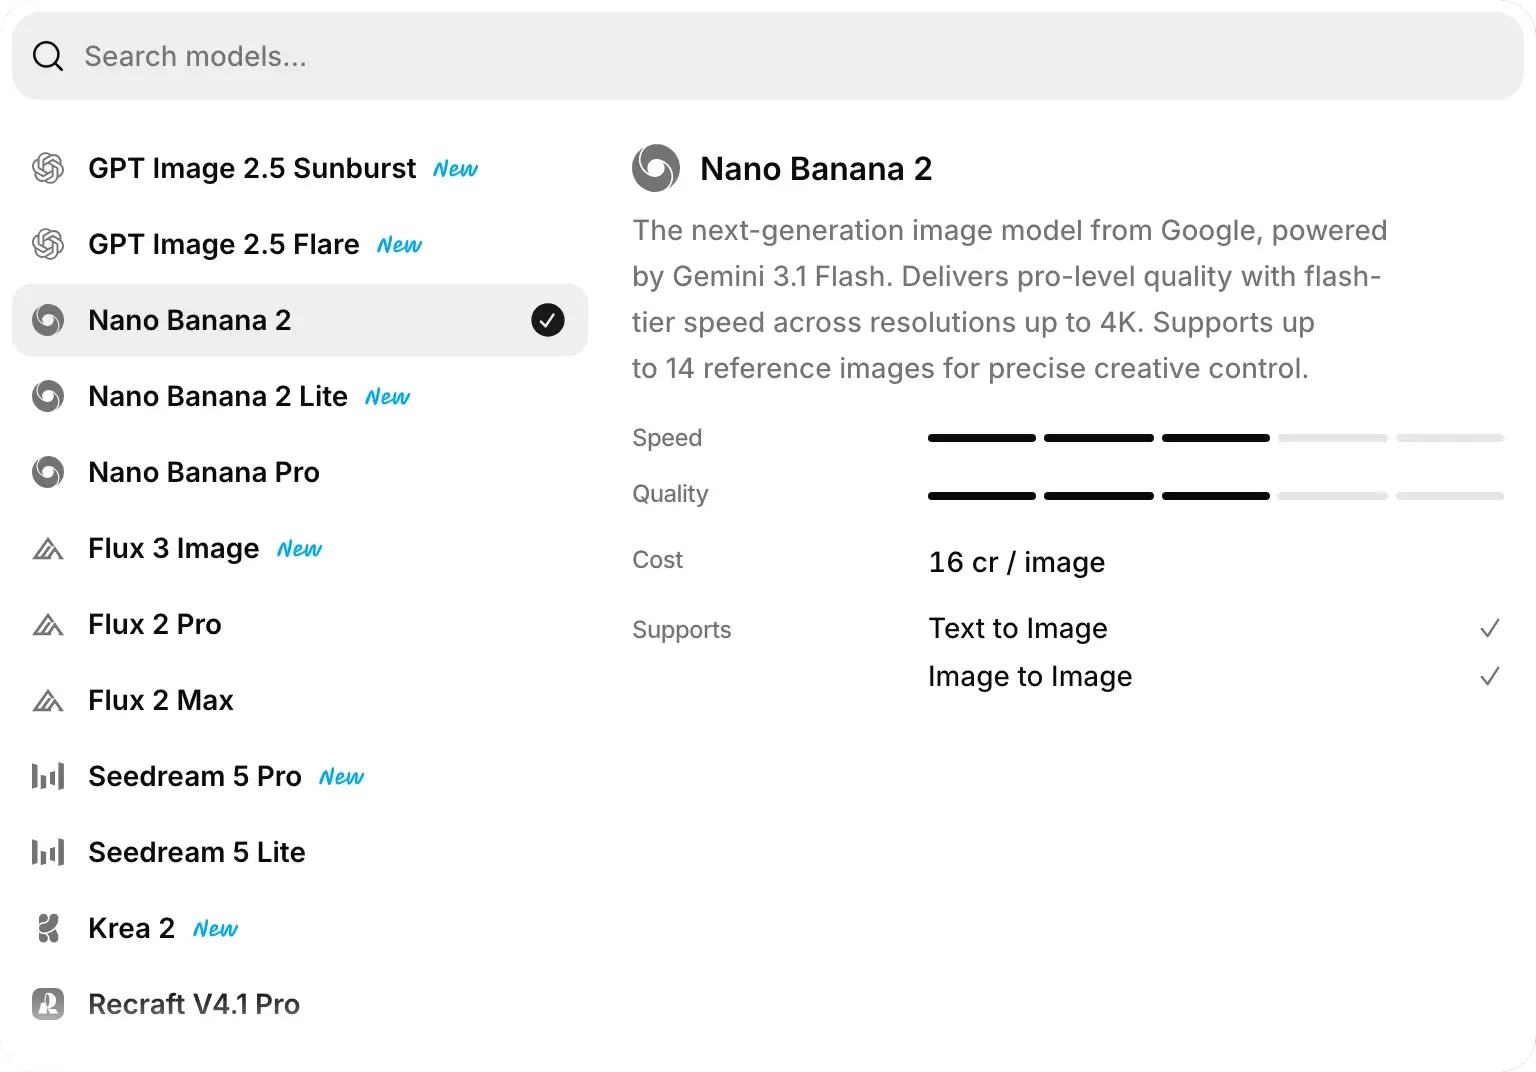The width and height of the screenshot is (1536, 1072).
Task: Select the GPT Image 2.5 Sunburst model
Action: click(300, 168)
